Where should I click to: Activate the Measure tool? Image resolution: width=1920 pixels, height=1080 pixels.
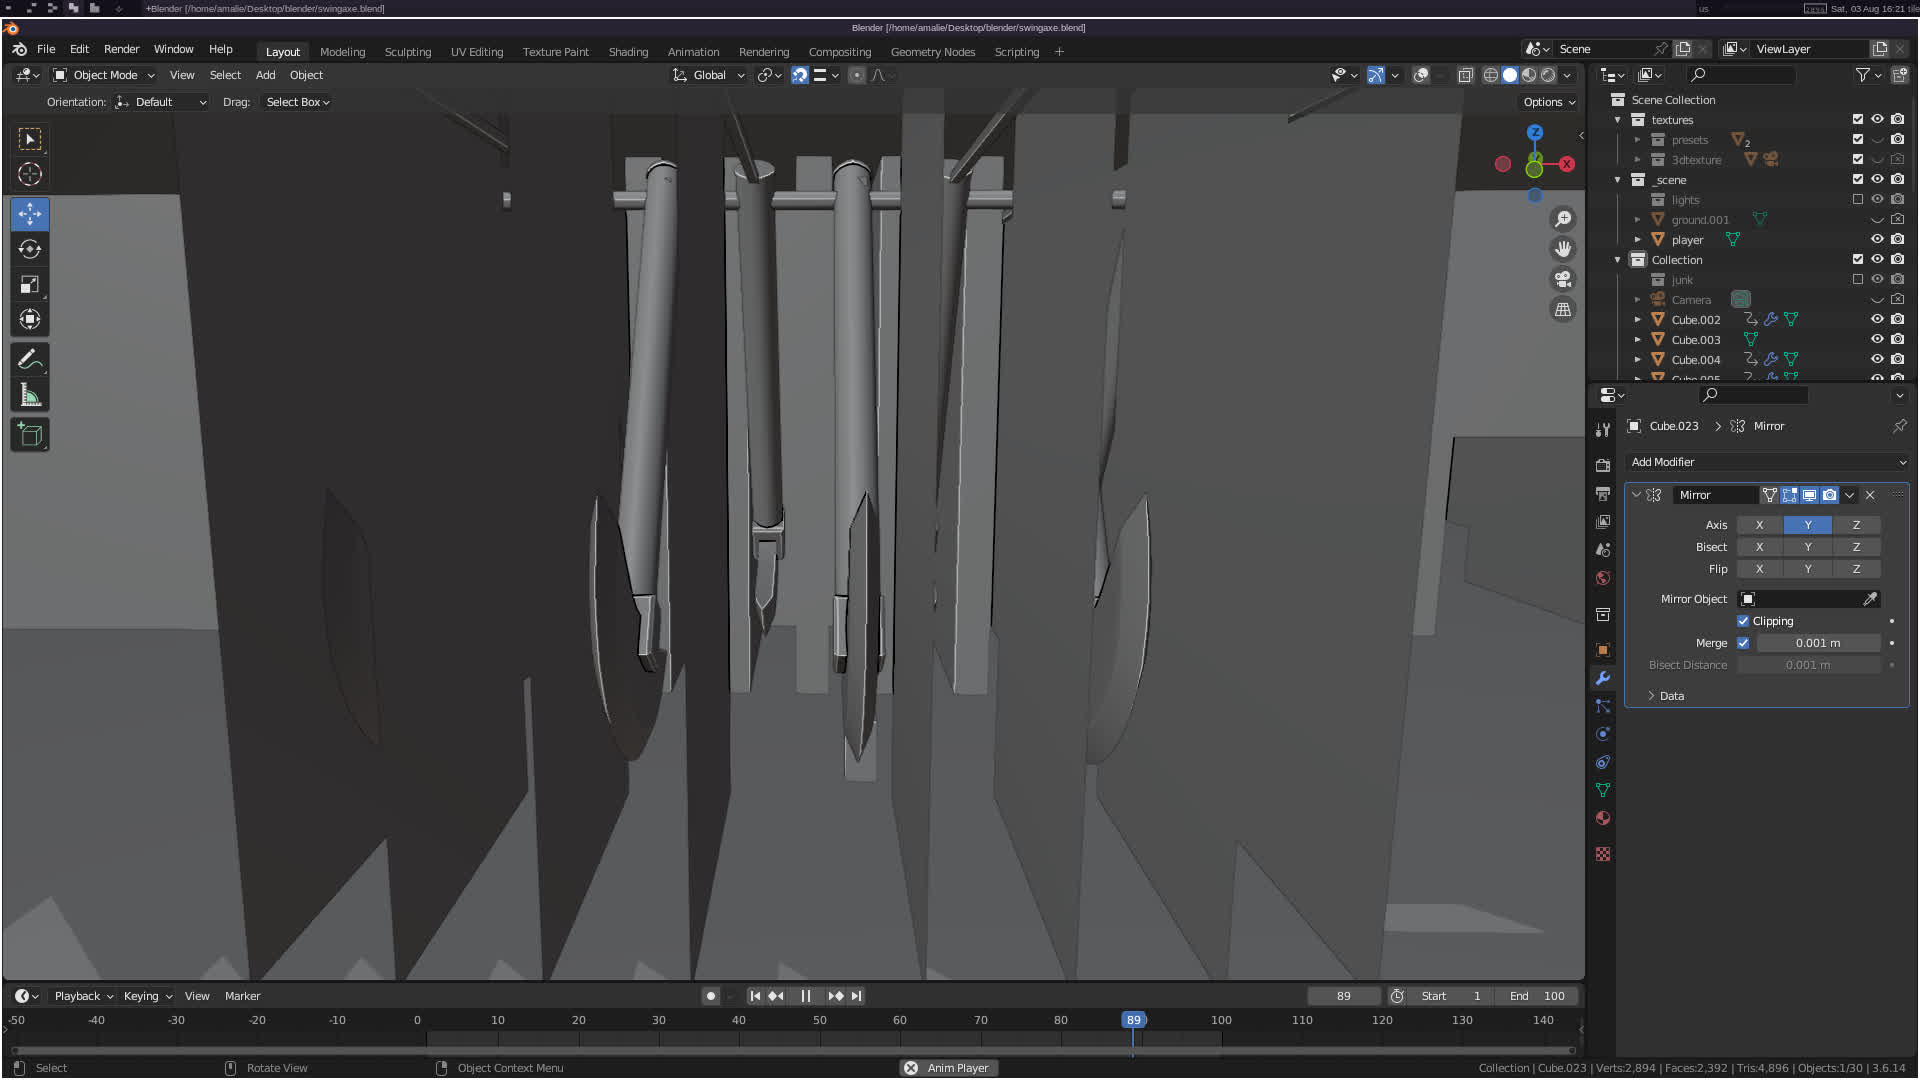coord(30,396)
